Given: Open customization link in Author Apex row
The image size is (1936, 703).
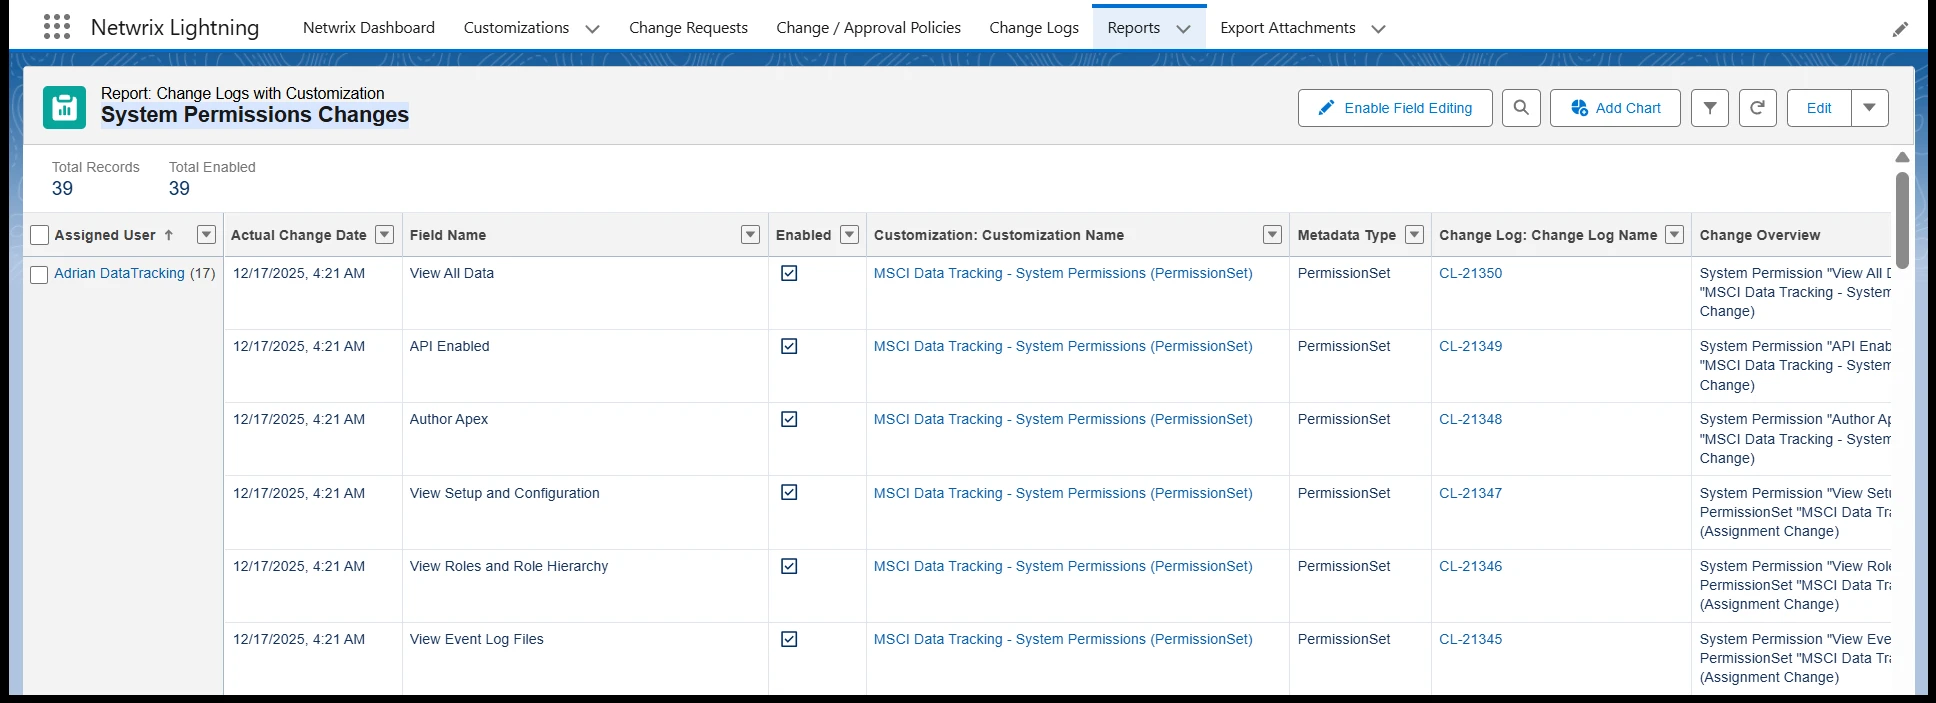Looking at the screenshot, I should tap(1063, 419).
